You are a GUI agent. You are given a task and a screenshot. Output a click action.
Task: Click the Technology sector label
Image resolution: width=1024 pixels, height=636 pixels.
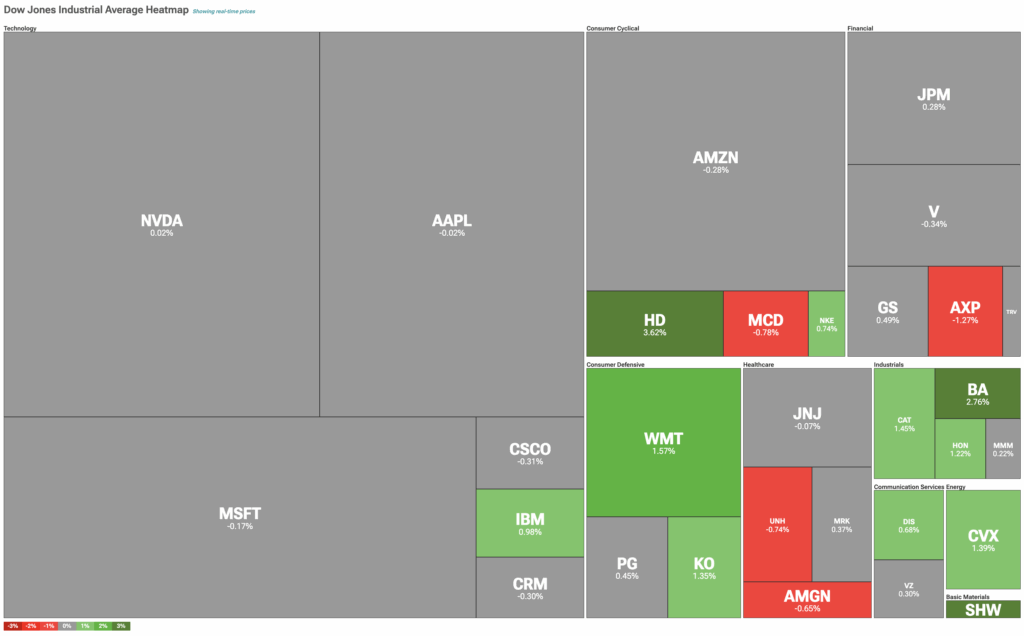(x=21, y=28)
